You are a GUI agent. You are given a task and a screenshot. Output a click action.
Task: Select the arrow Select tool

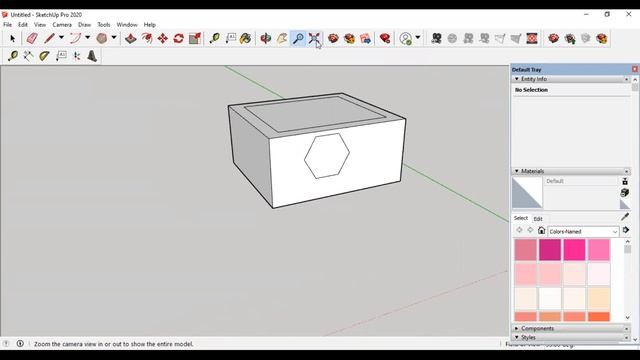pos(12,38)
